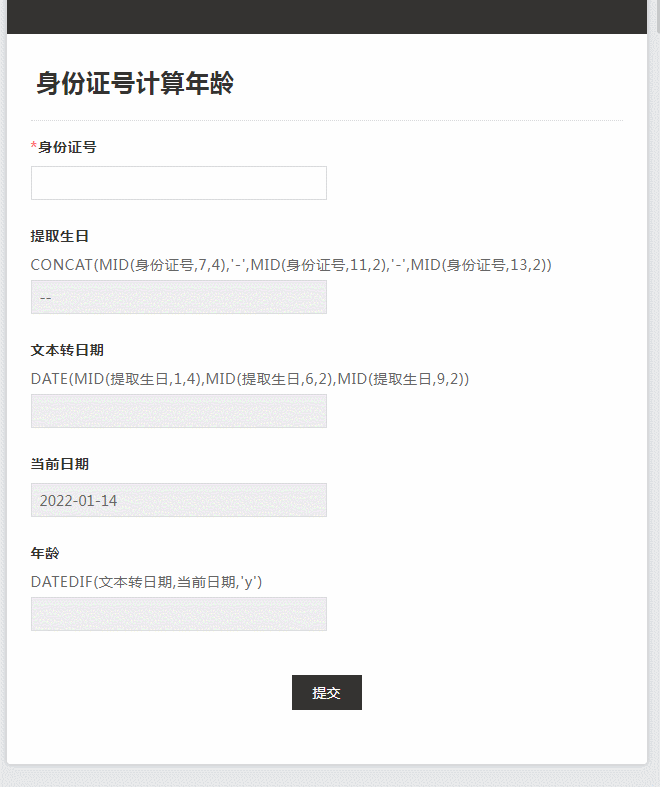
Task: Click the 提取生日 field showing '--'
Action: click(x=178, y=297)
